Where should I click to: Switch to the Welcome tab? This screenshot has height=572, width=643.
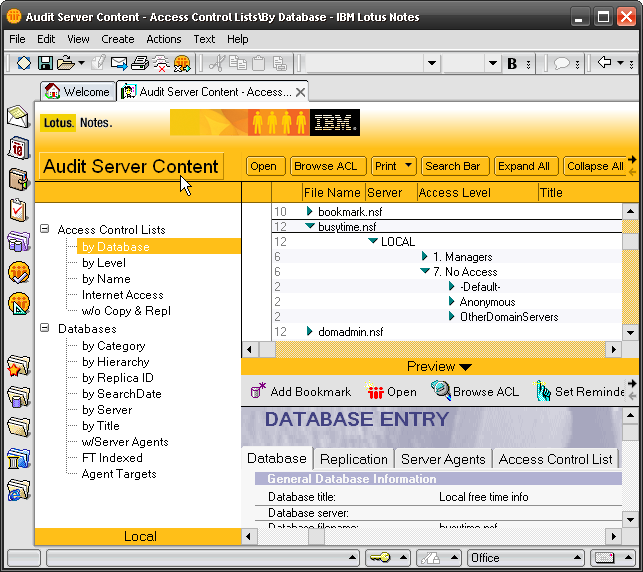pyautogui.click(x=77, y=91)
